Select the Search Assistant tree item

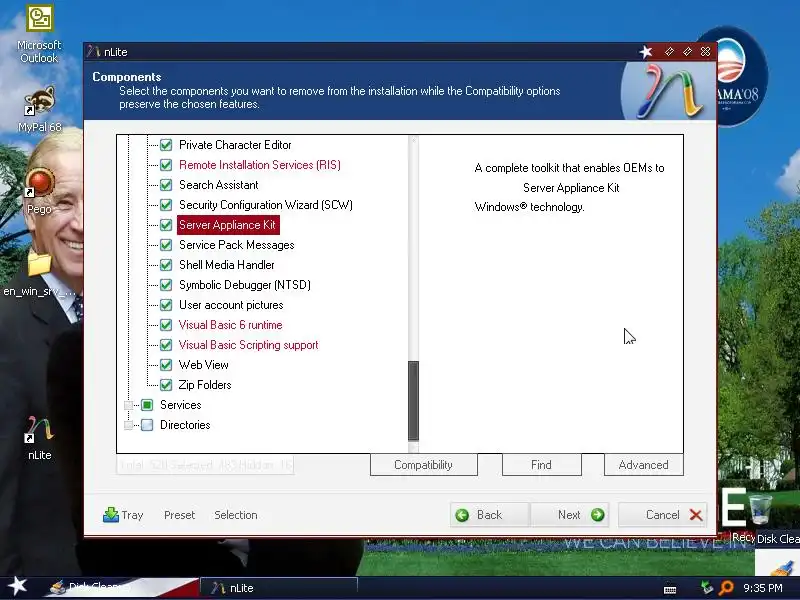tap(218, 185)
